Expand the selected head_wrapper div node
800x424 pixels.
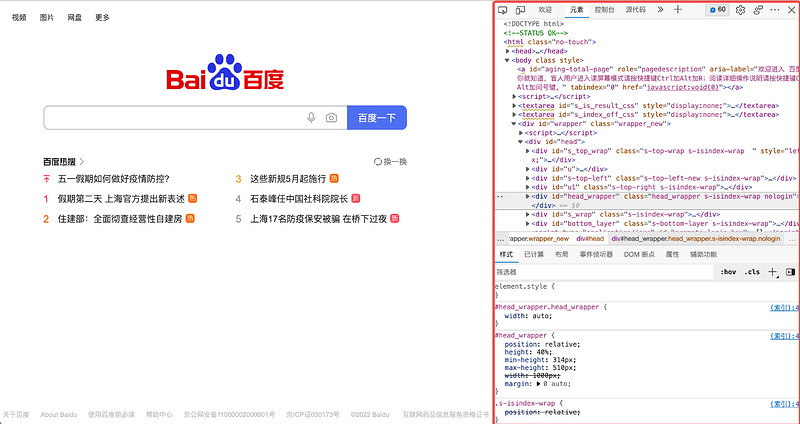click(x=528, y=196)
